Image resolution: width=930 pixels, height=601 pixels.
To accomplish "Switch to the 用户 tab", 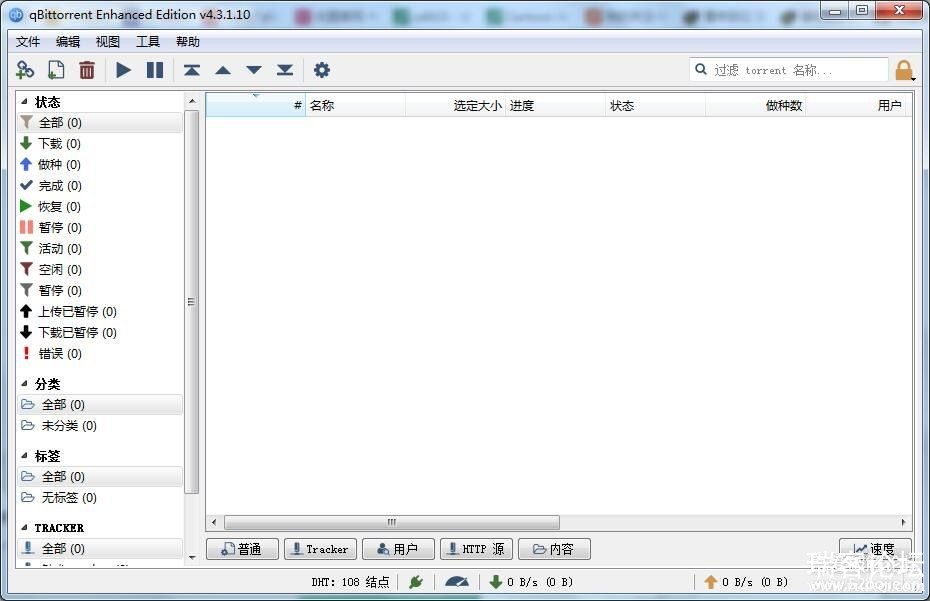I will pos(398,549).
